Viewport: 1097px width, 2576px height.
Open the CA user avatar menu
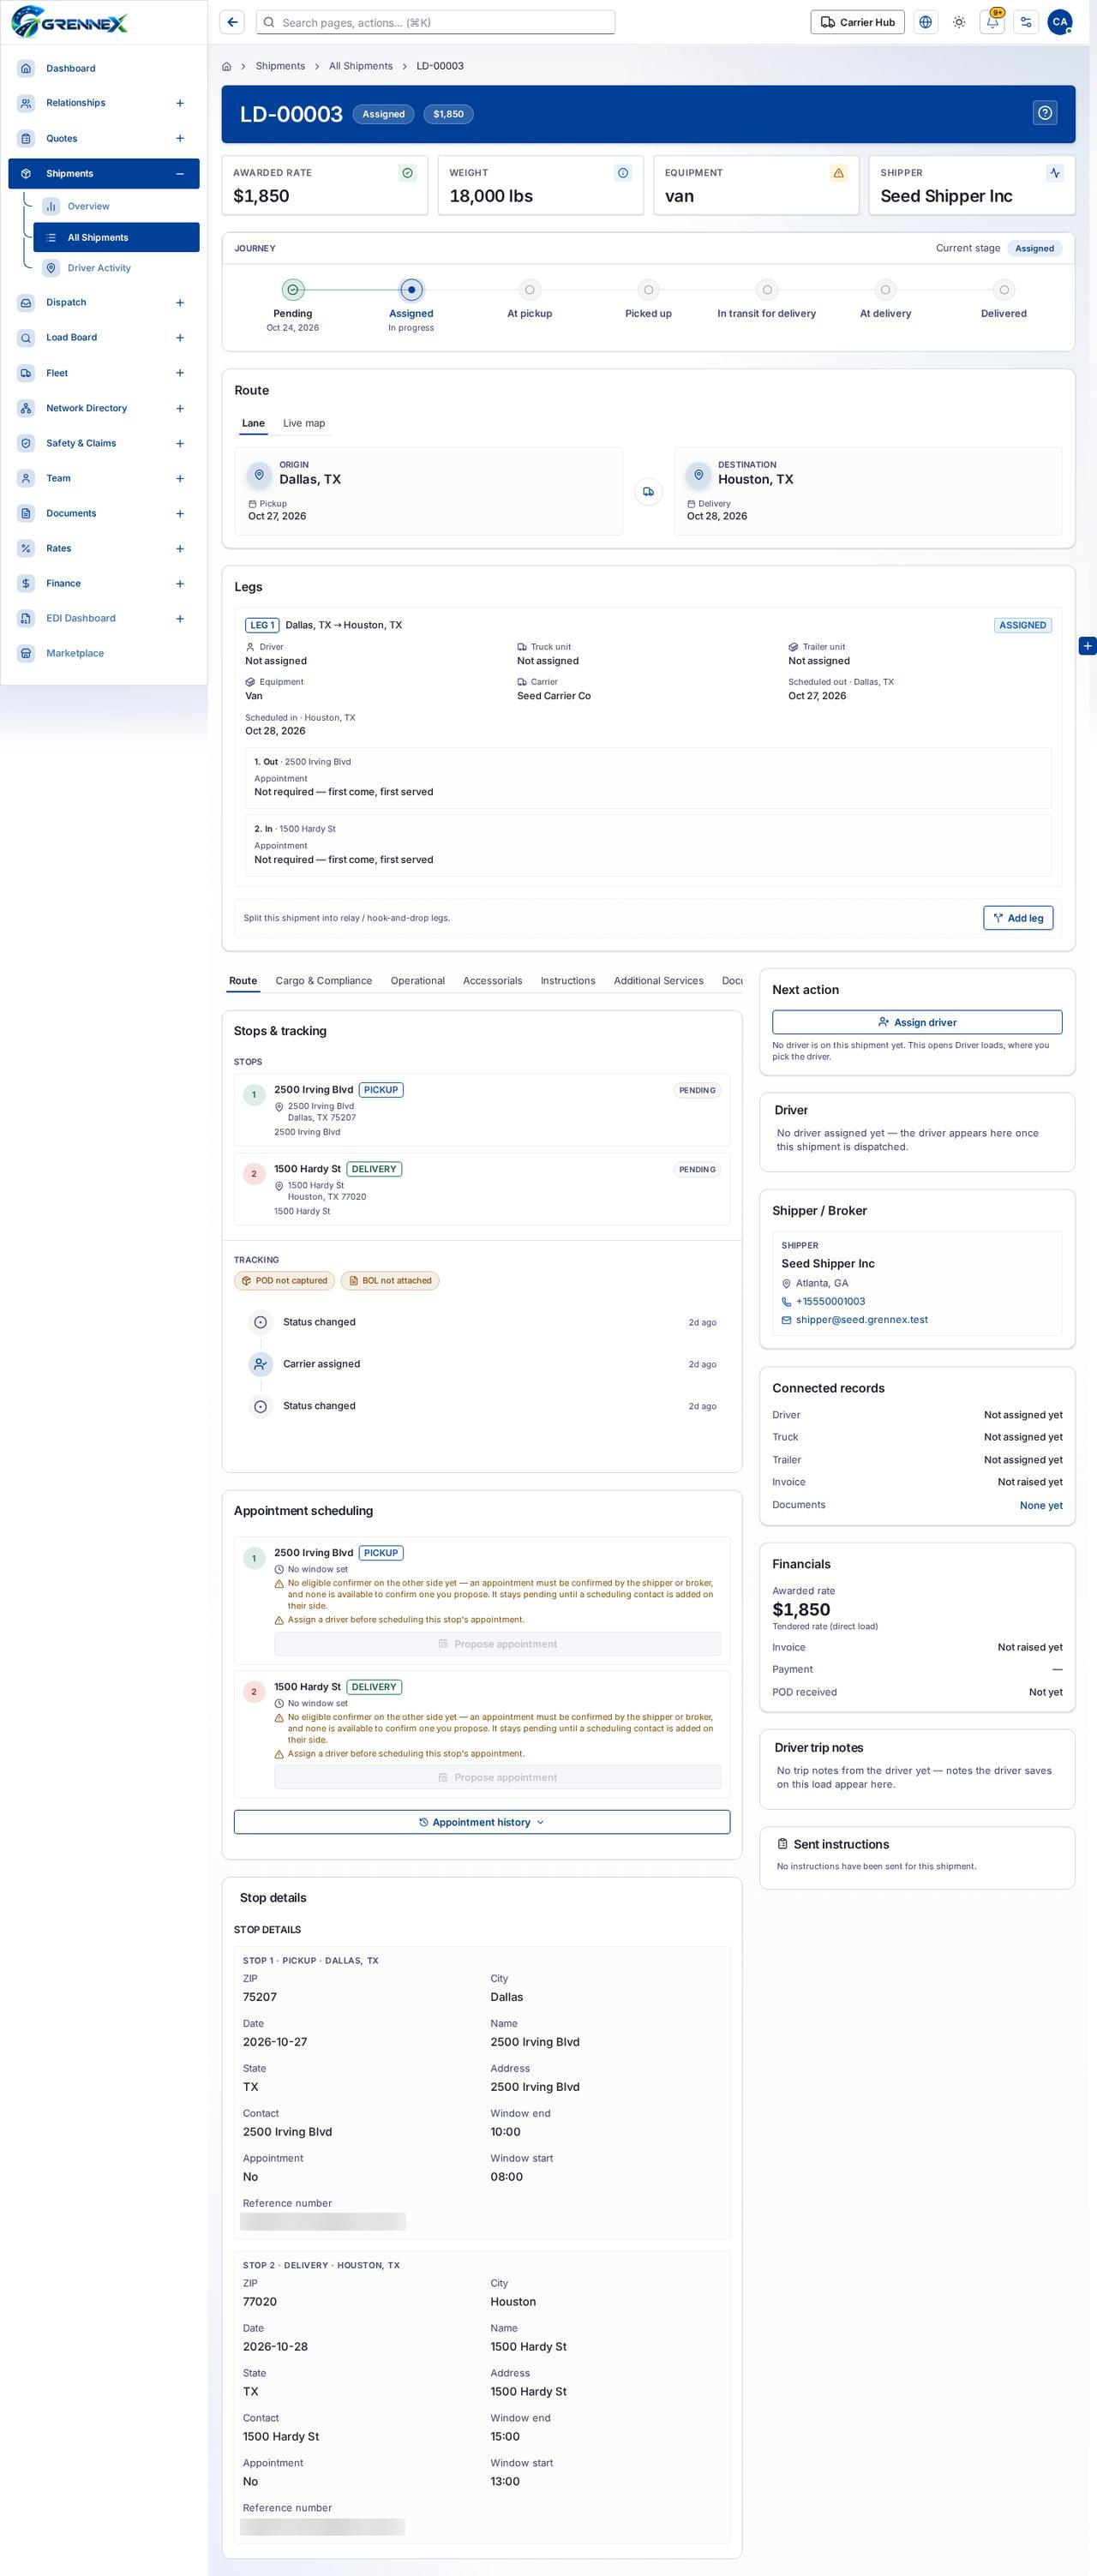point(1060,22)
